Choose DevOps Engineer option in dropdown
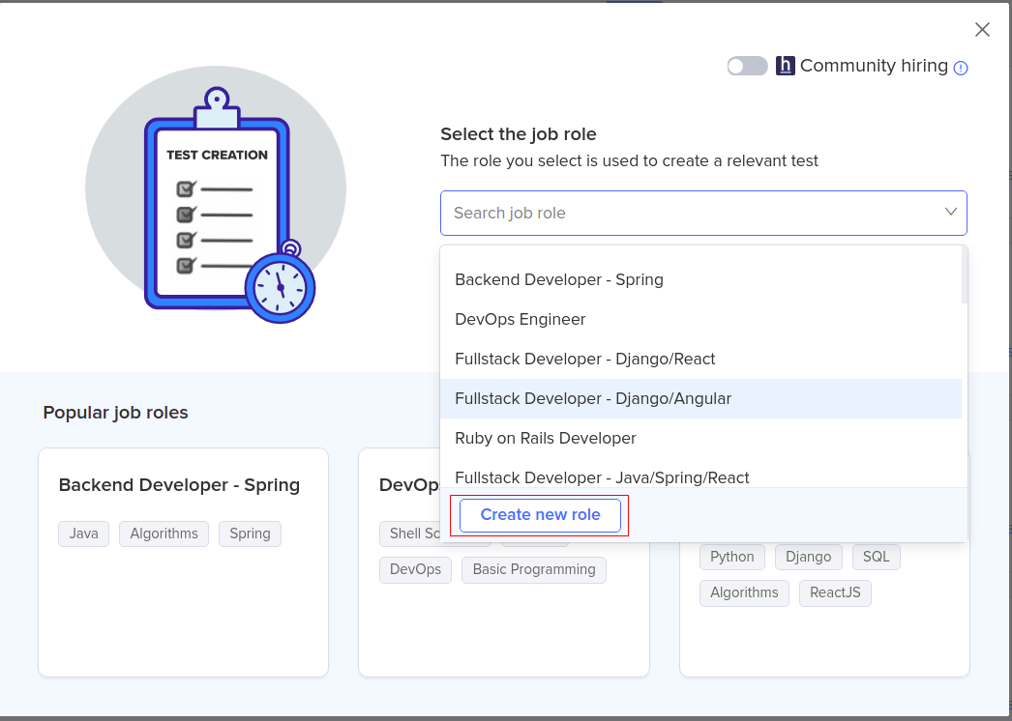The width and height of the screenshot is (1012, 721). coord(520,320)
